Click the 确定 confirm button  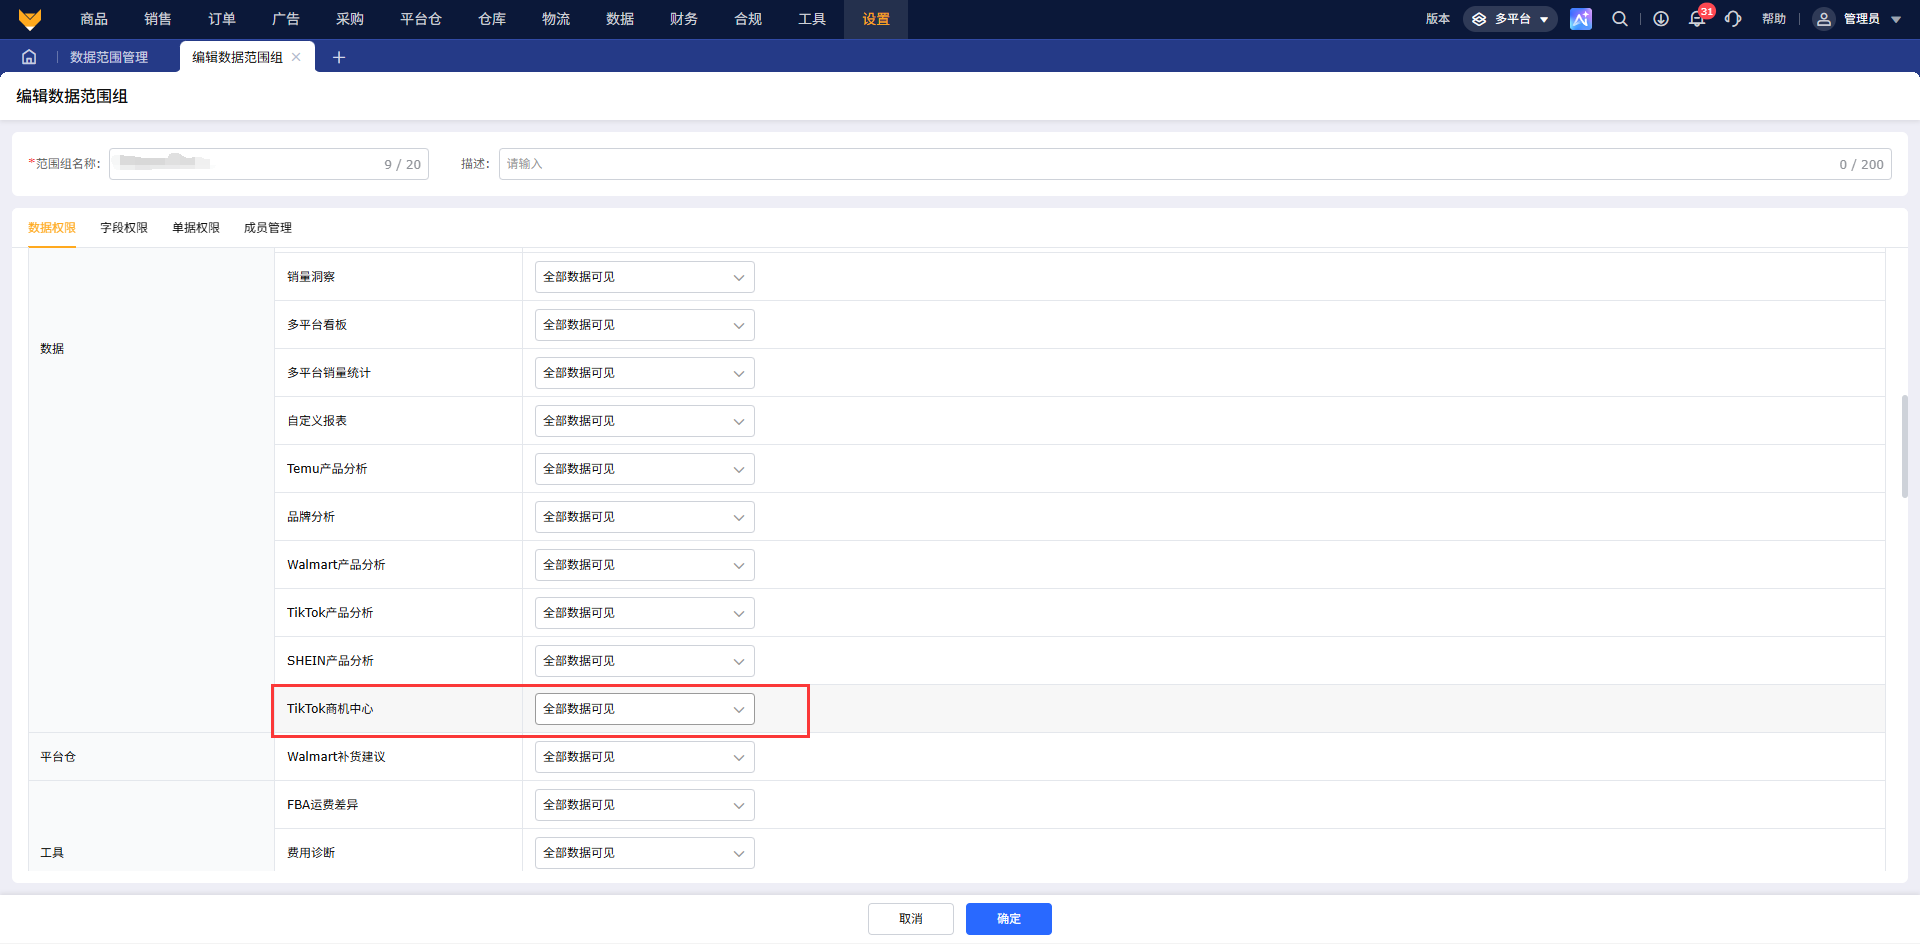1009,919
